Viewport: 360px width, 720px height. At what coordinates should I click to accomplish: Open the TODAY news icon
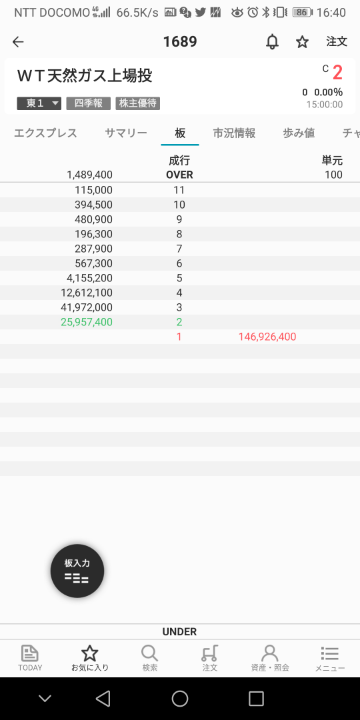[x=30, y=658]
